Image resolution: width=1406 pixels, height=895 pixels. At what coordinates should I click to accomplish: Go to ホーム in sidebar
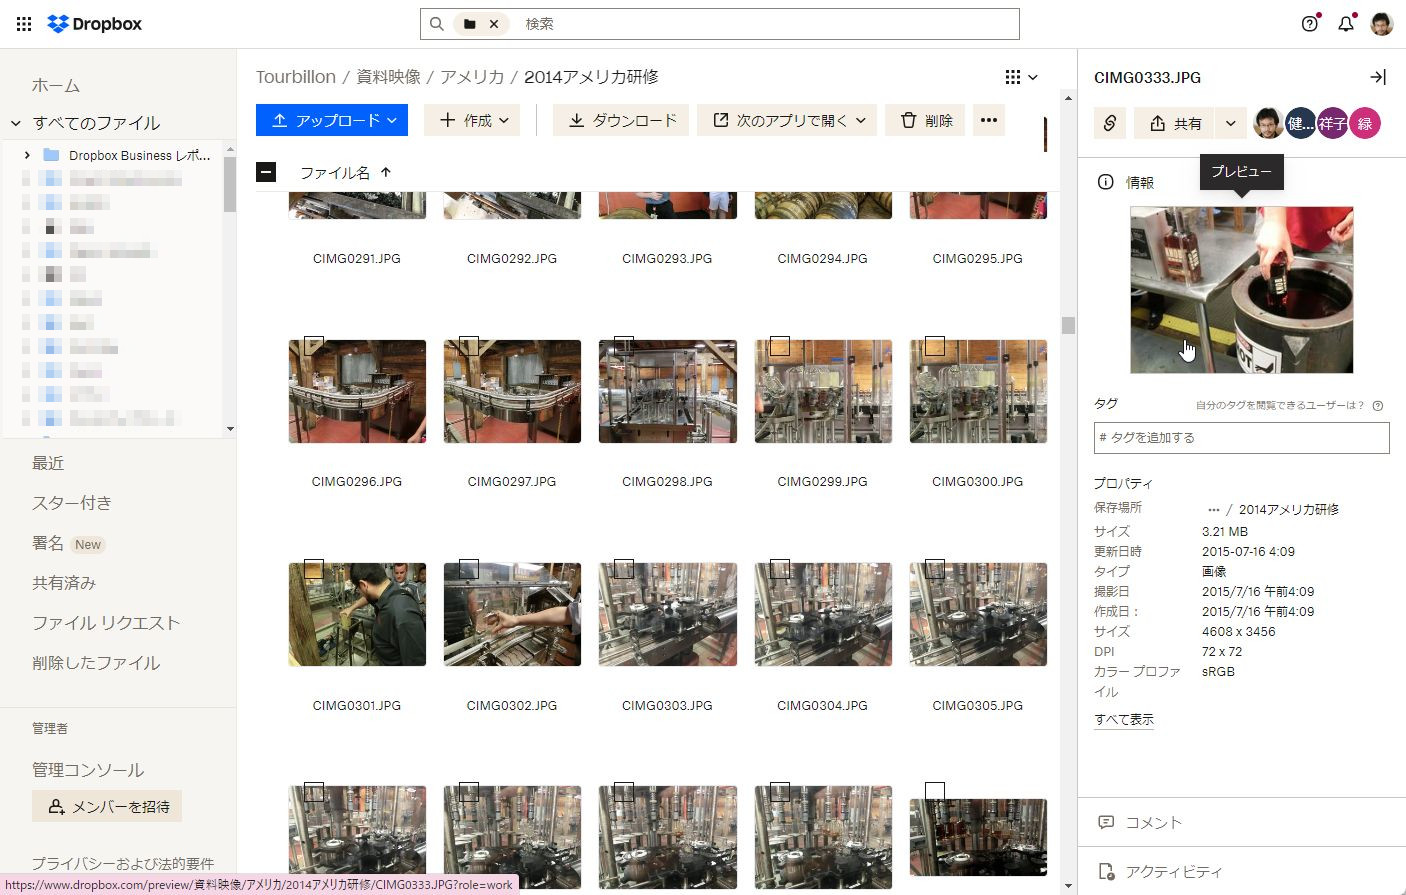(56, 86)
